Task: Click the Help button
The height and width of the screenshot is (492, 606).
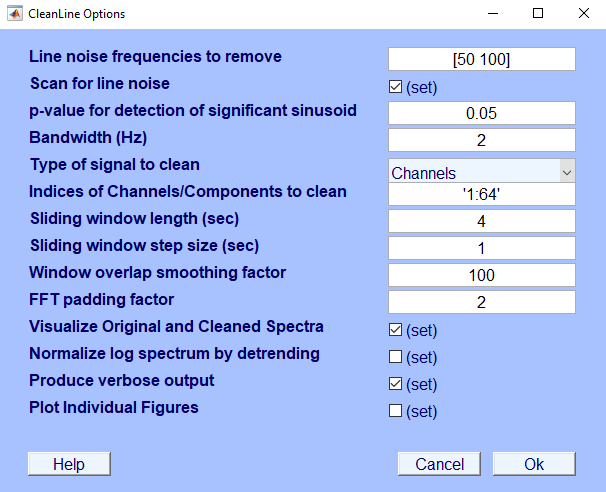Action: point(68,464)
